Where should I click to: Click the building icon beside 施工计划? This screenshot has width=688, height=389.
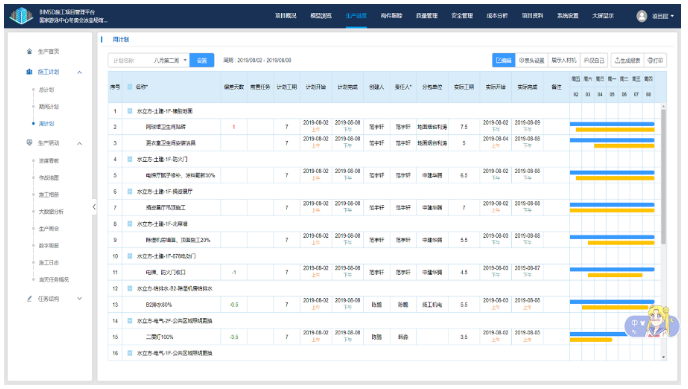click(x=29, y=71)
